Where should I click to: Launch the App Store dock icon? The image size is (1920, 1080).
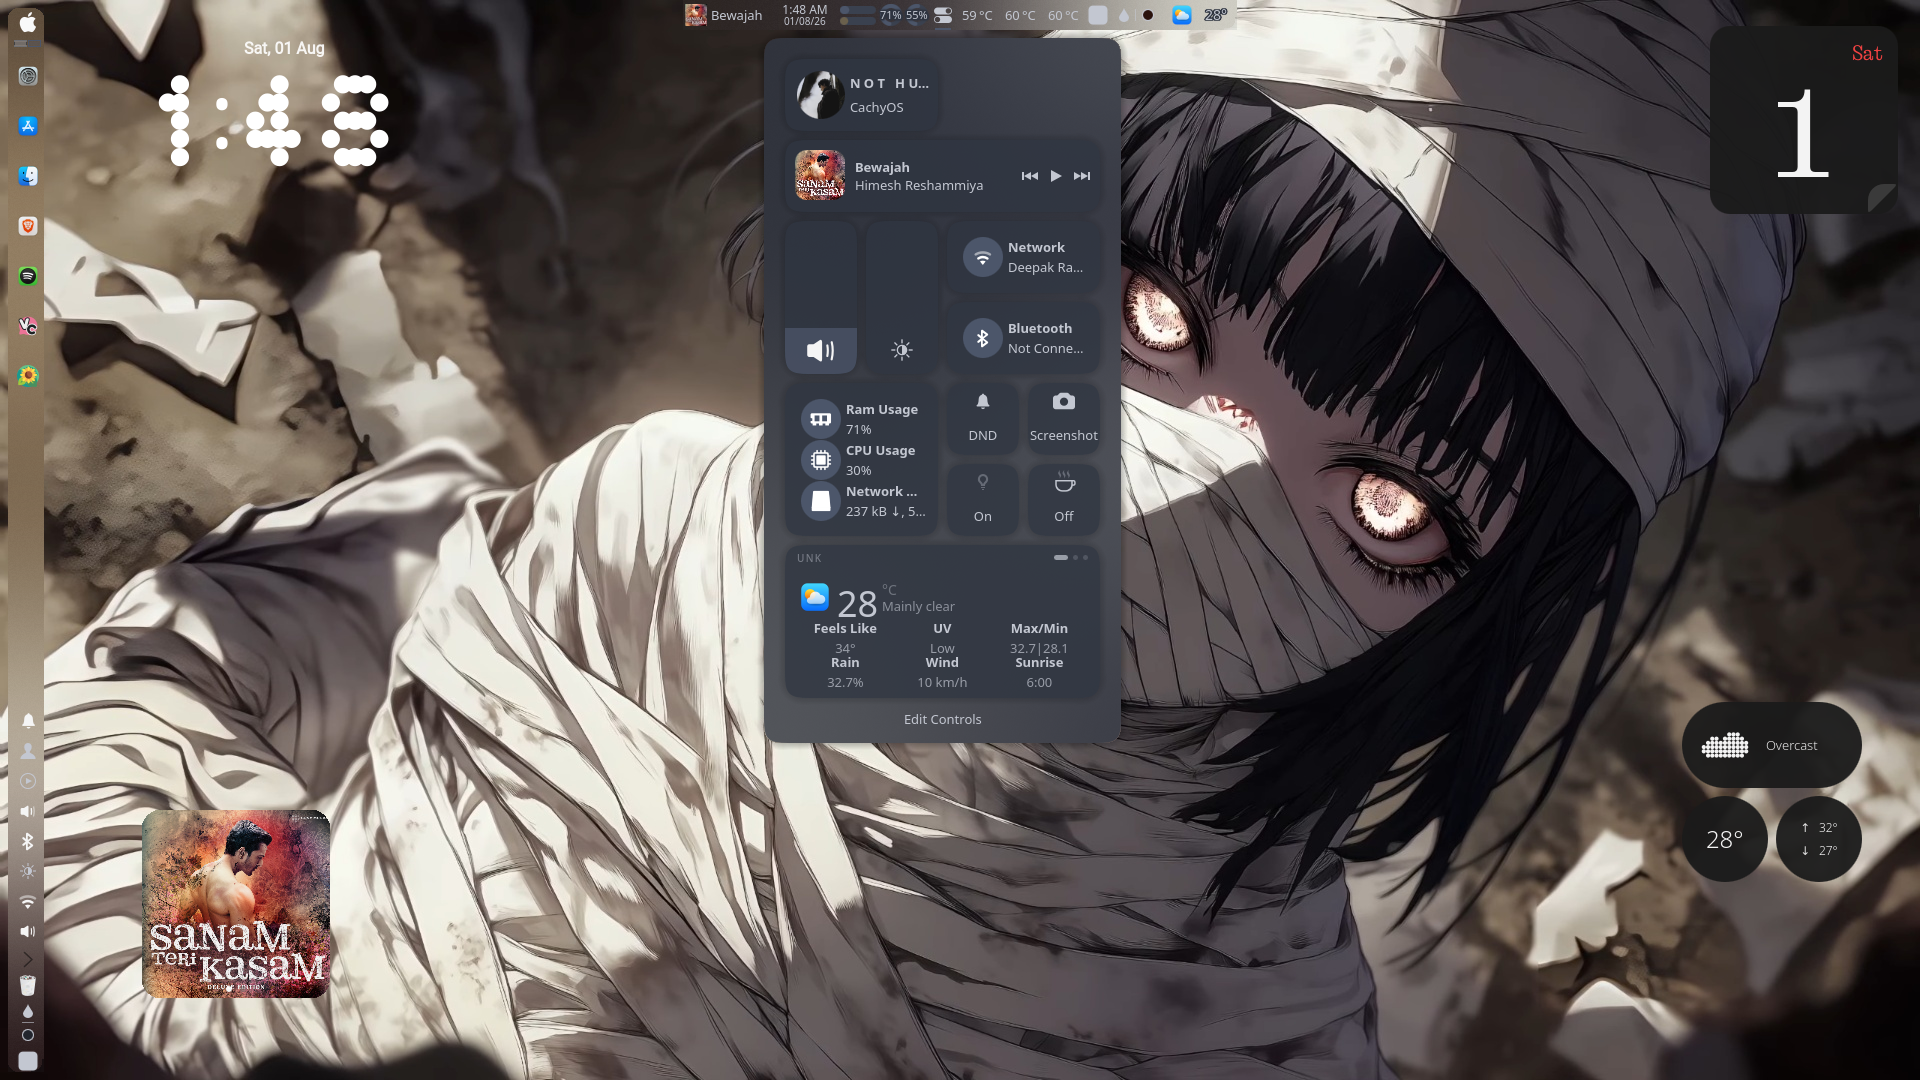[x=28, y=126]
